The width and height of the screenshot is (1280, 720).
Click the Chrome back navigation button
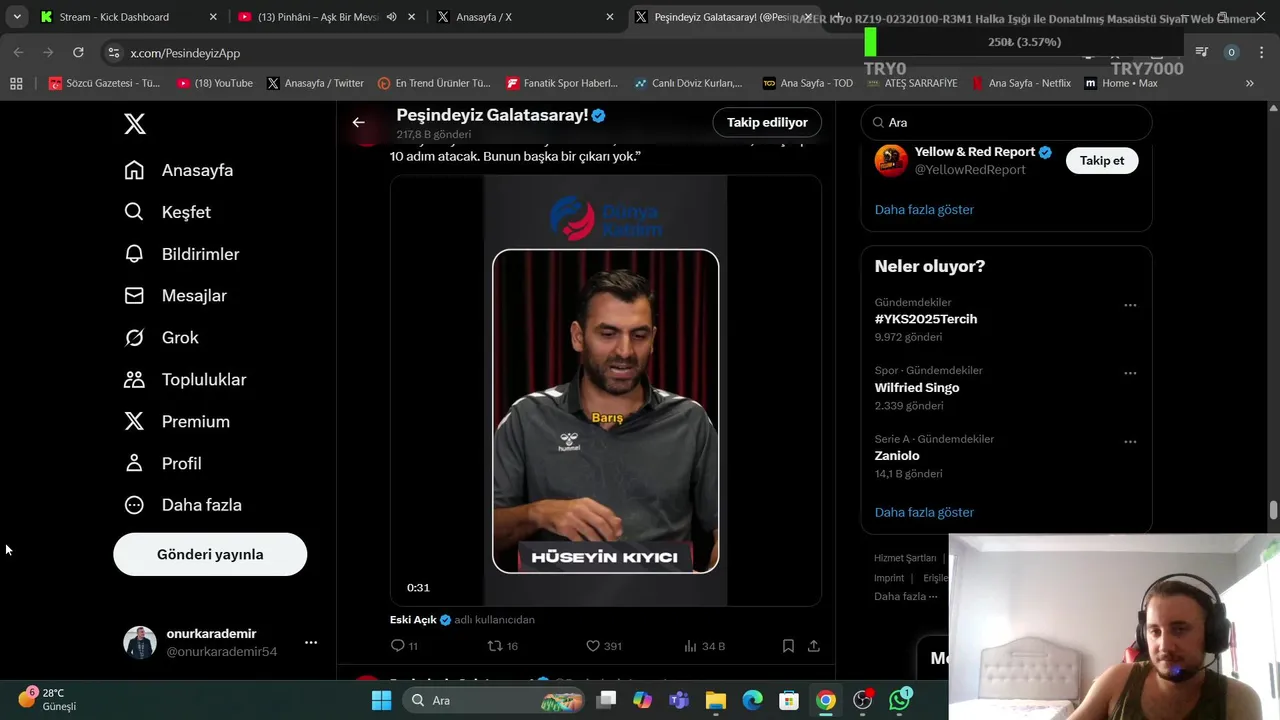18,52
